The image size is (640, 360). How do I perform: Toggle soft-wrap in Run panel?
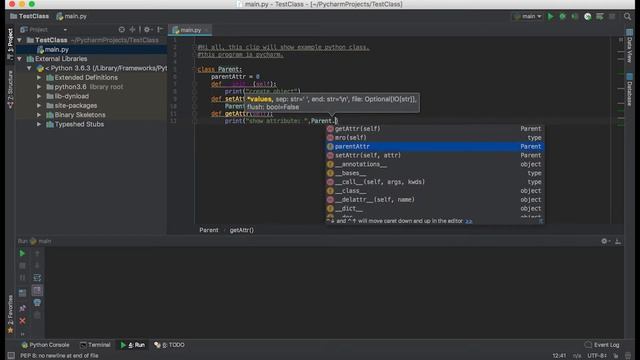[x=37, y=278]
